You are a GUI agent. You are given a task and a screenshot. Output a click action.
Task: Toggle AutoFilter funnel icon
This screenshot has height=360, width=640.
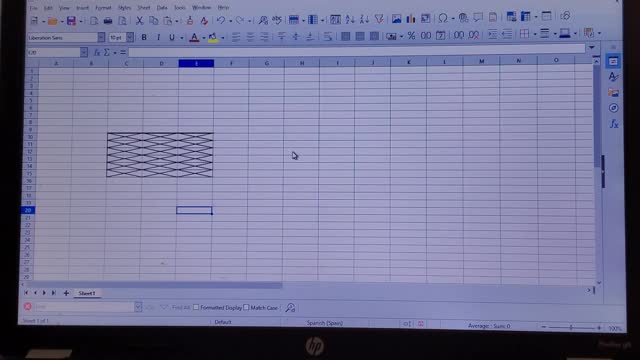click(379, 19)
